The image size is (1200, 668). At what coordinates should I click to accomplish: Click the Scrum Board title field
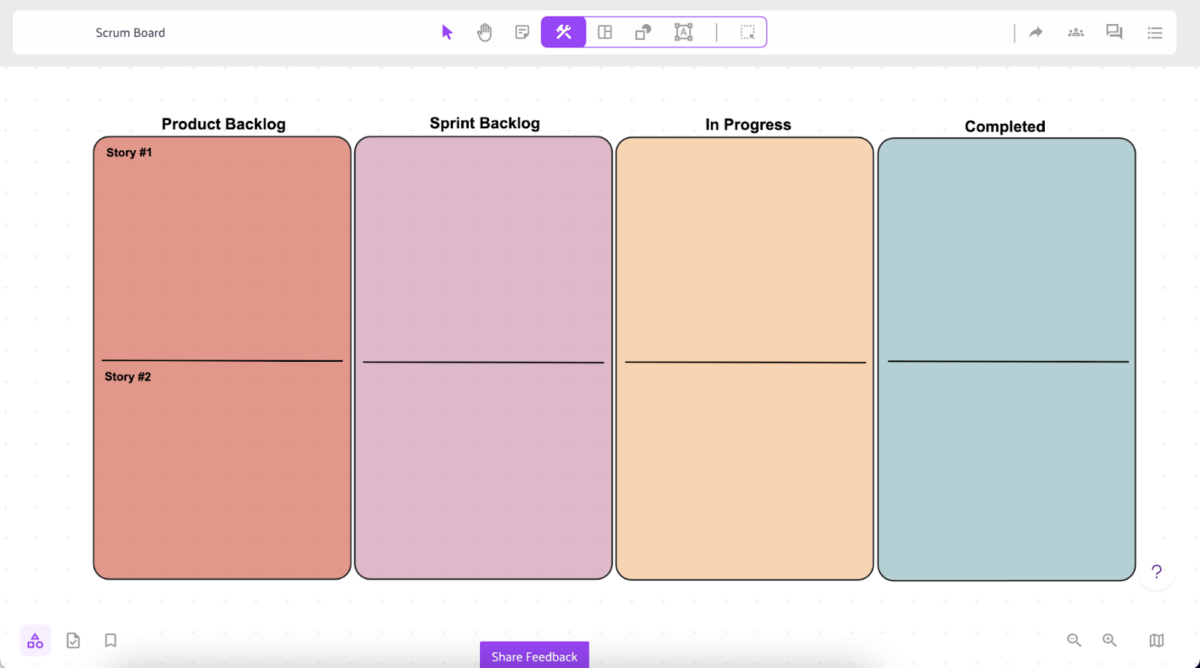tap(130, 31)
